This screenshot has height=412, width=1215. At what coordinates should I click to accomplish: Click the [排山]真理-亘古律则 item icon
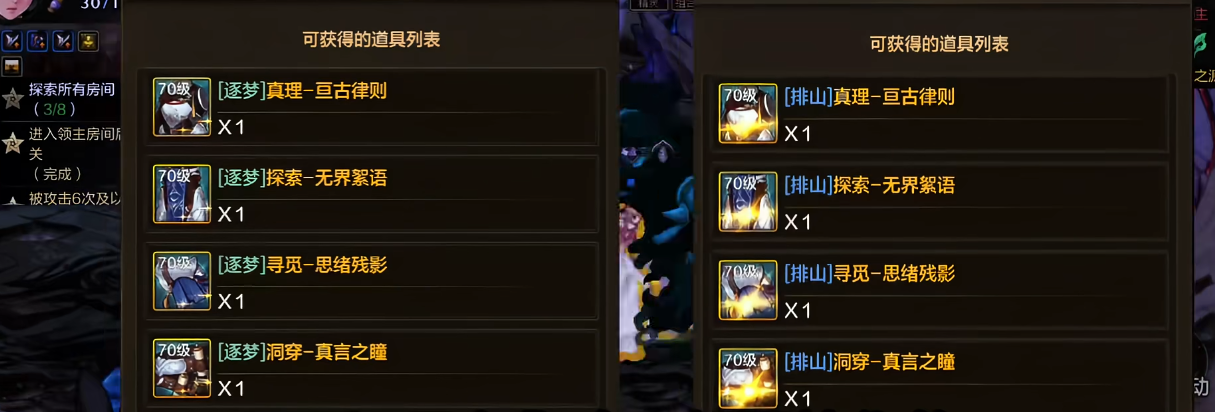pos(748,113)
